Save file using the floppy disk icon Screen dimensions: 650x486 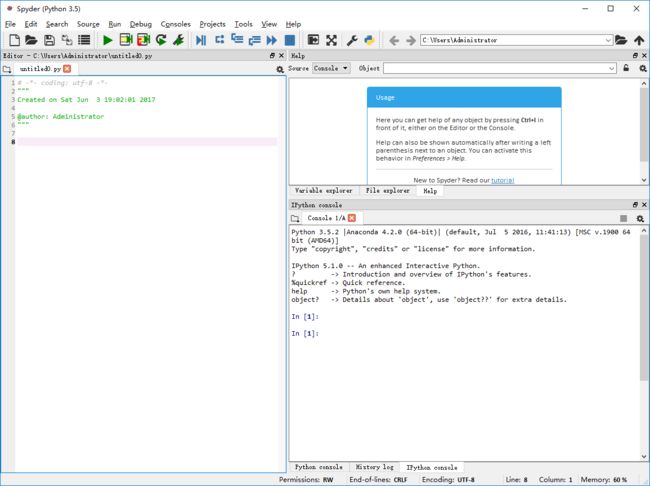click(x=49, y=40)
